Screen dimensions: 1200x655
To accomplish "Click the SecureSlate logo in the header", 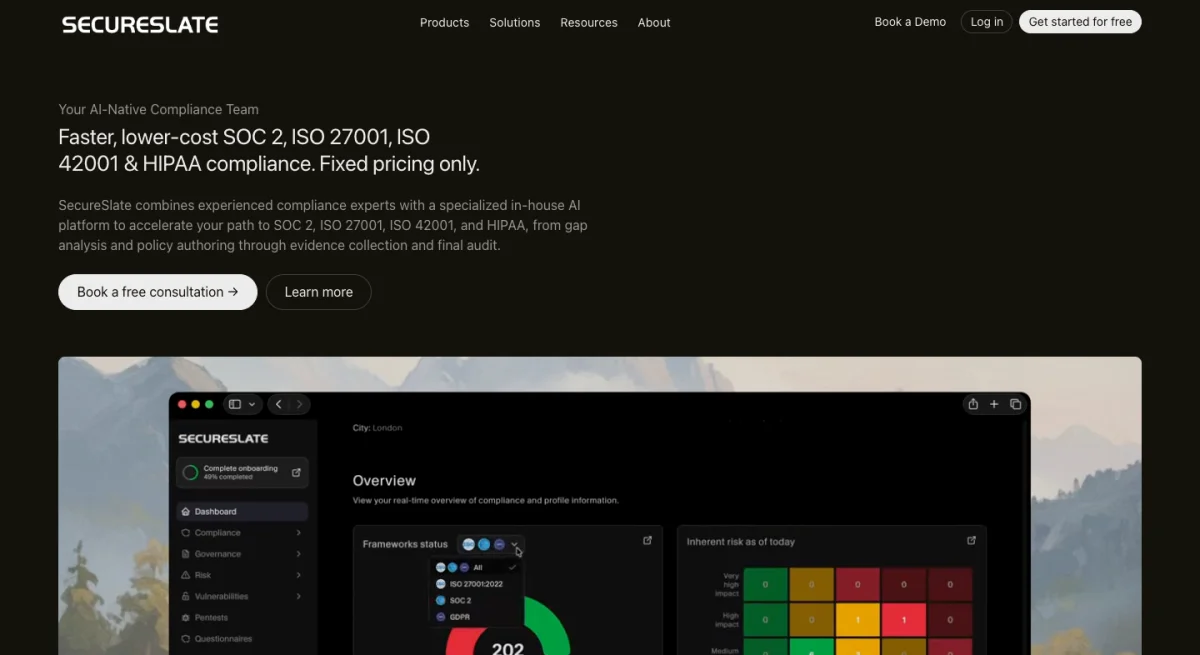I will coord(140,24).
